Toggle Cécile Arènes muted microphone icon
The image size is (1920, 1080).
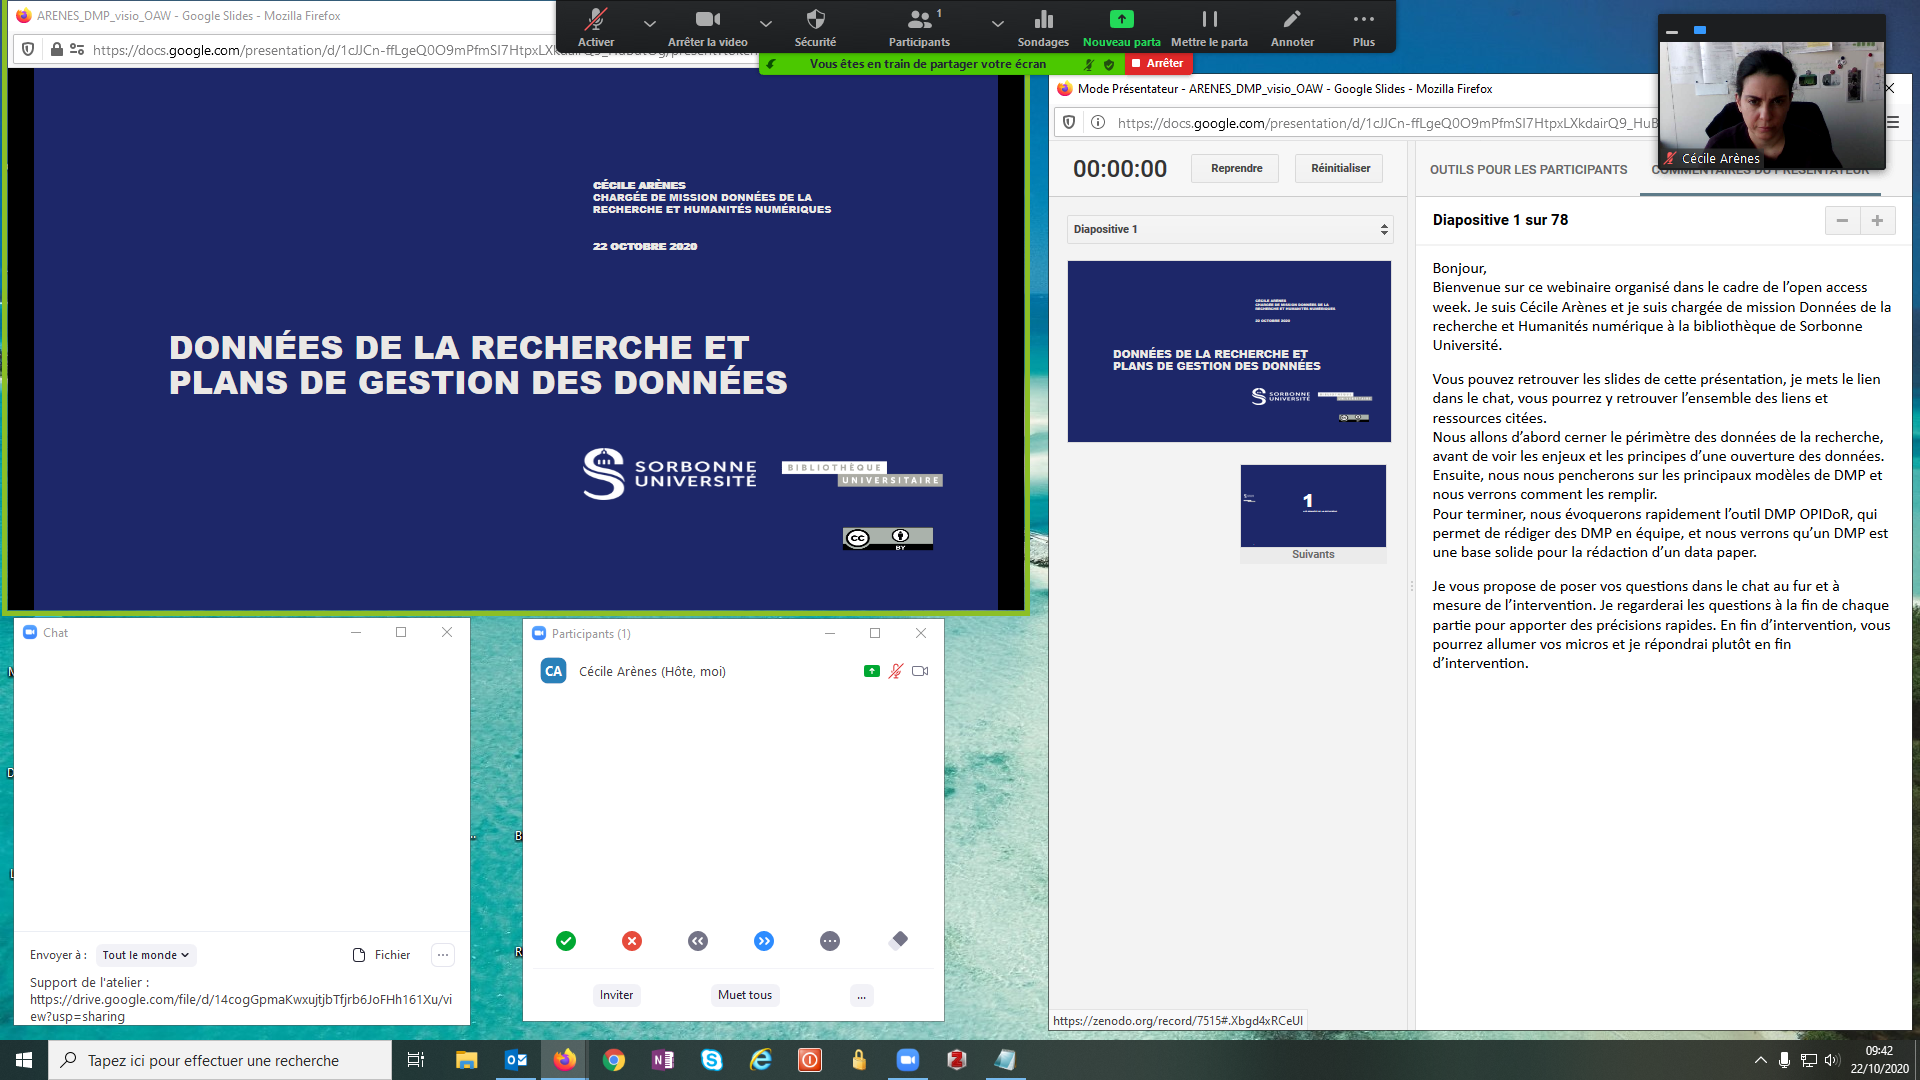click(x=896, y=671)
